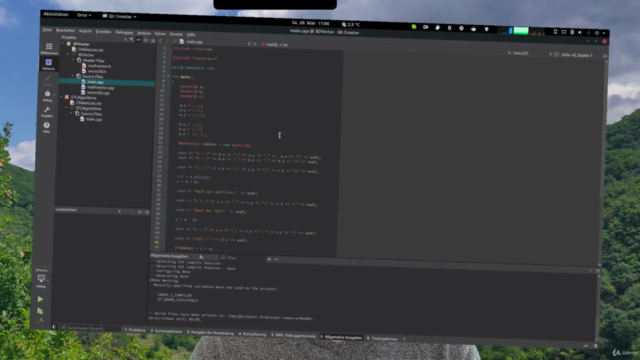Select vector3d.cpp in the project tree

(x=98, y=93)
